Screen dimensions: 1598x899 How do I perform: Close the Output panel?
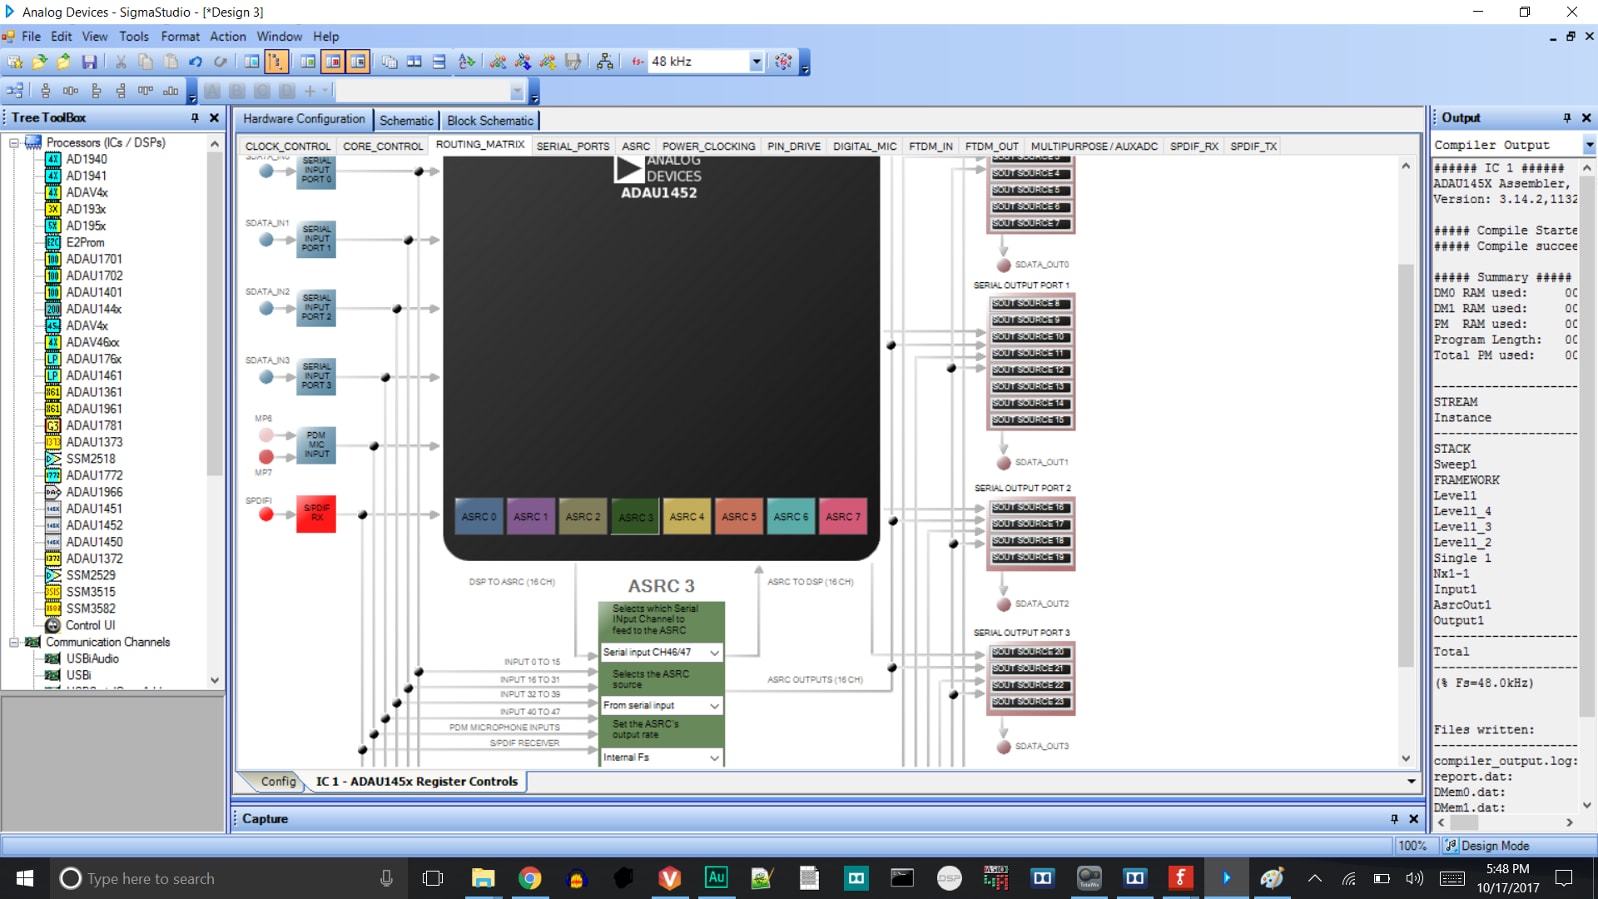point(1586,118)
